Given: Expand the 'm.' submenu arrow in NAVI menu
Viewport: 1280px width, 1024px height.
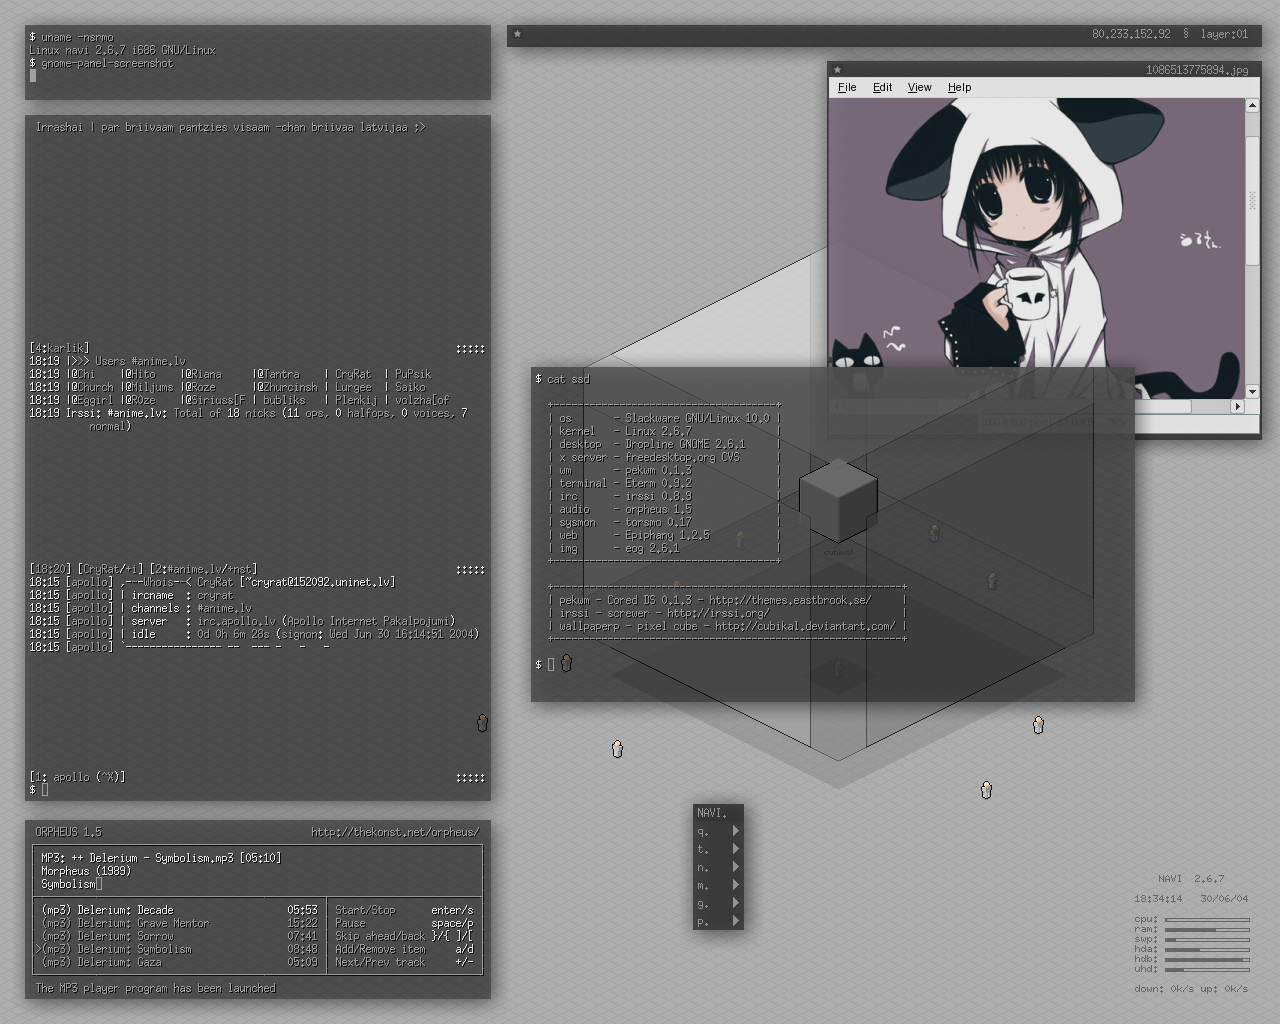Looking at the screenshot, I should click(735, 884).
